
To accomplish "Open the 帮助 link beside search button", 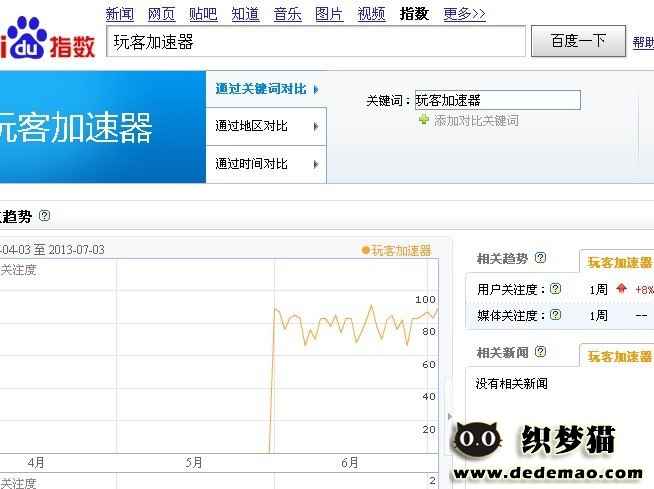I will pyautogui.click(x=643, y=42).
